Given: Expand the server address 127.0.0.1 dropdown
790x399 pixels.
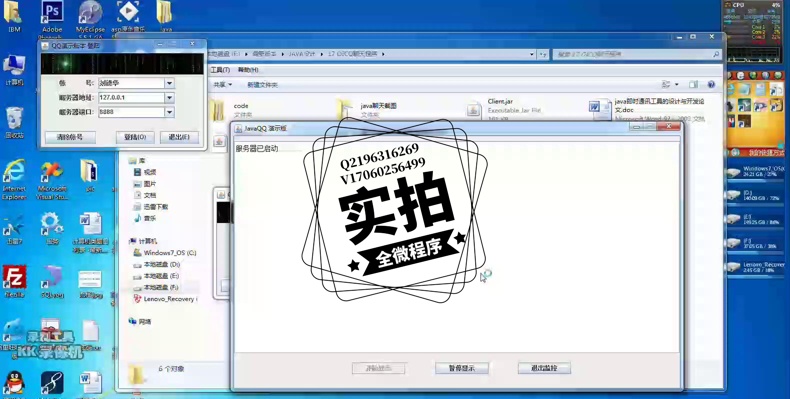Looking at the screenshot, I should (170, 98).
